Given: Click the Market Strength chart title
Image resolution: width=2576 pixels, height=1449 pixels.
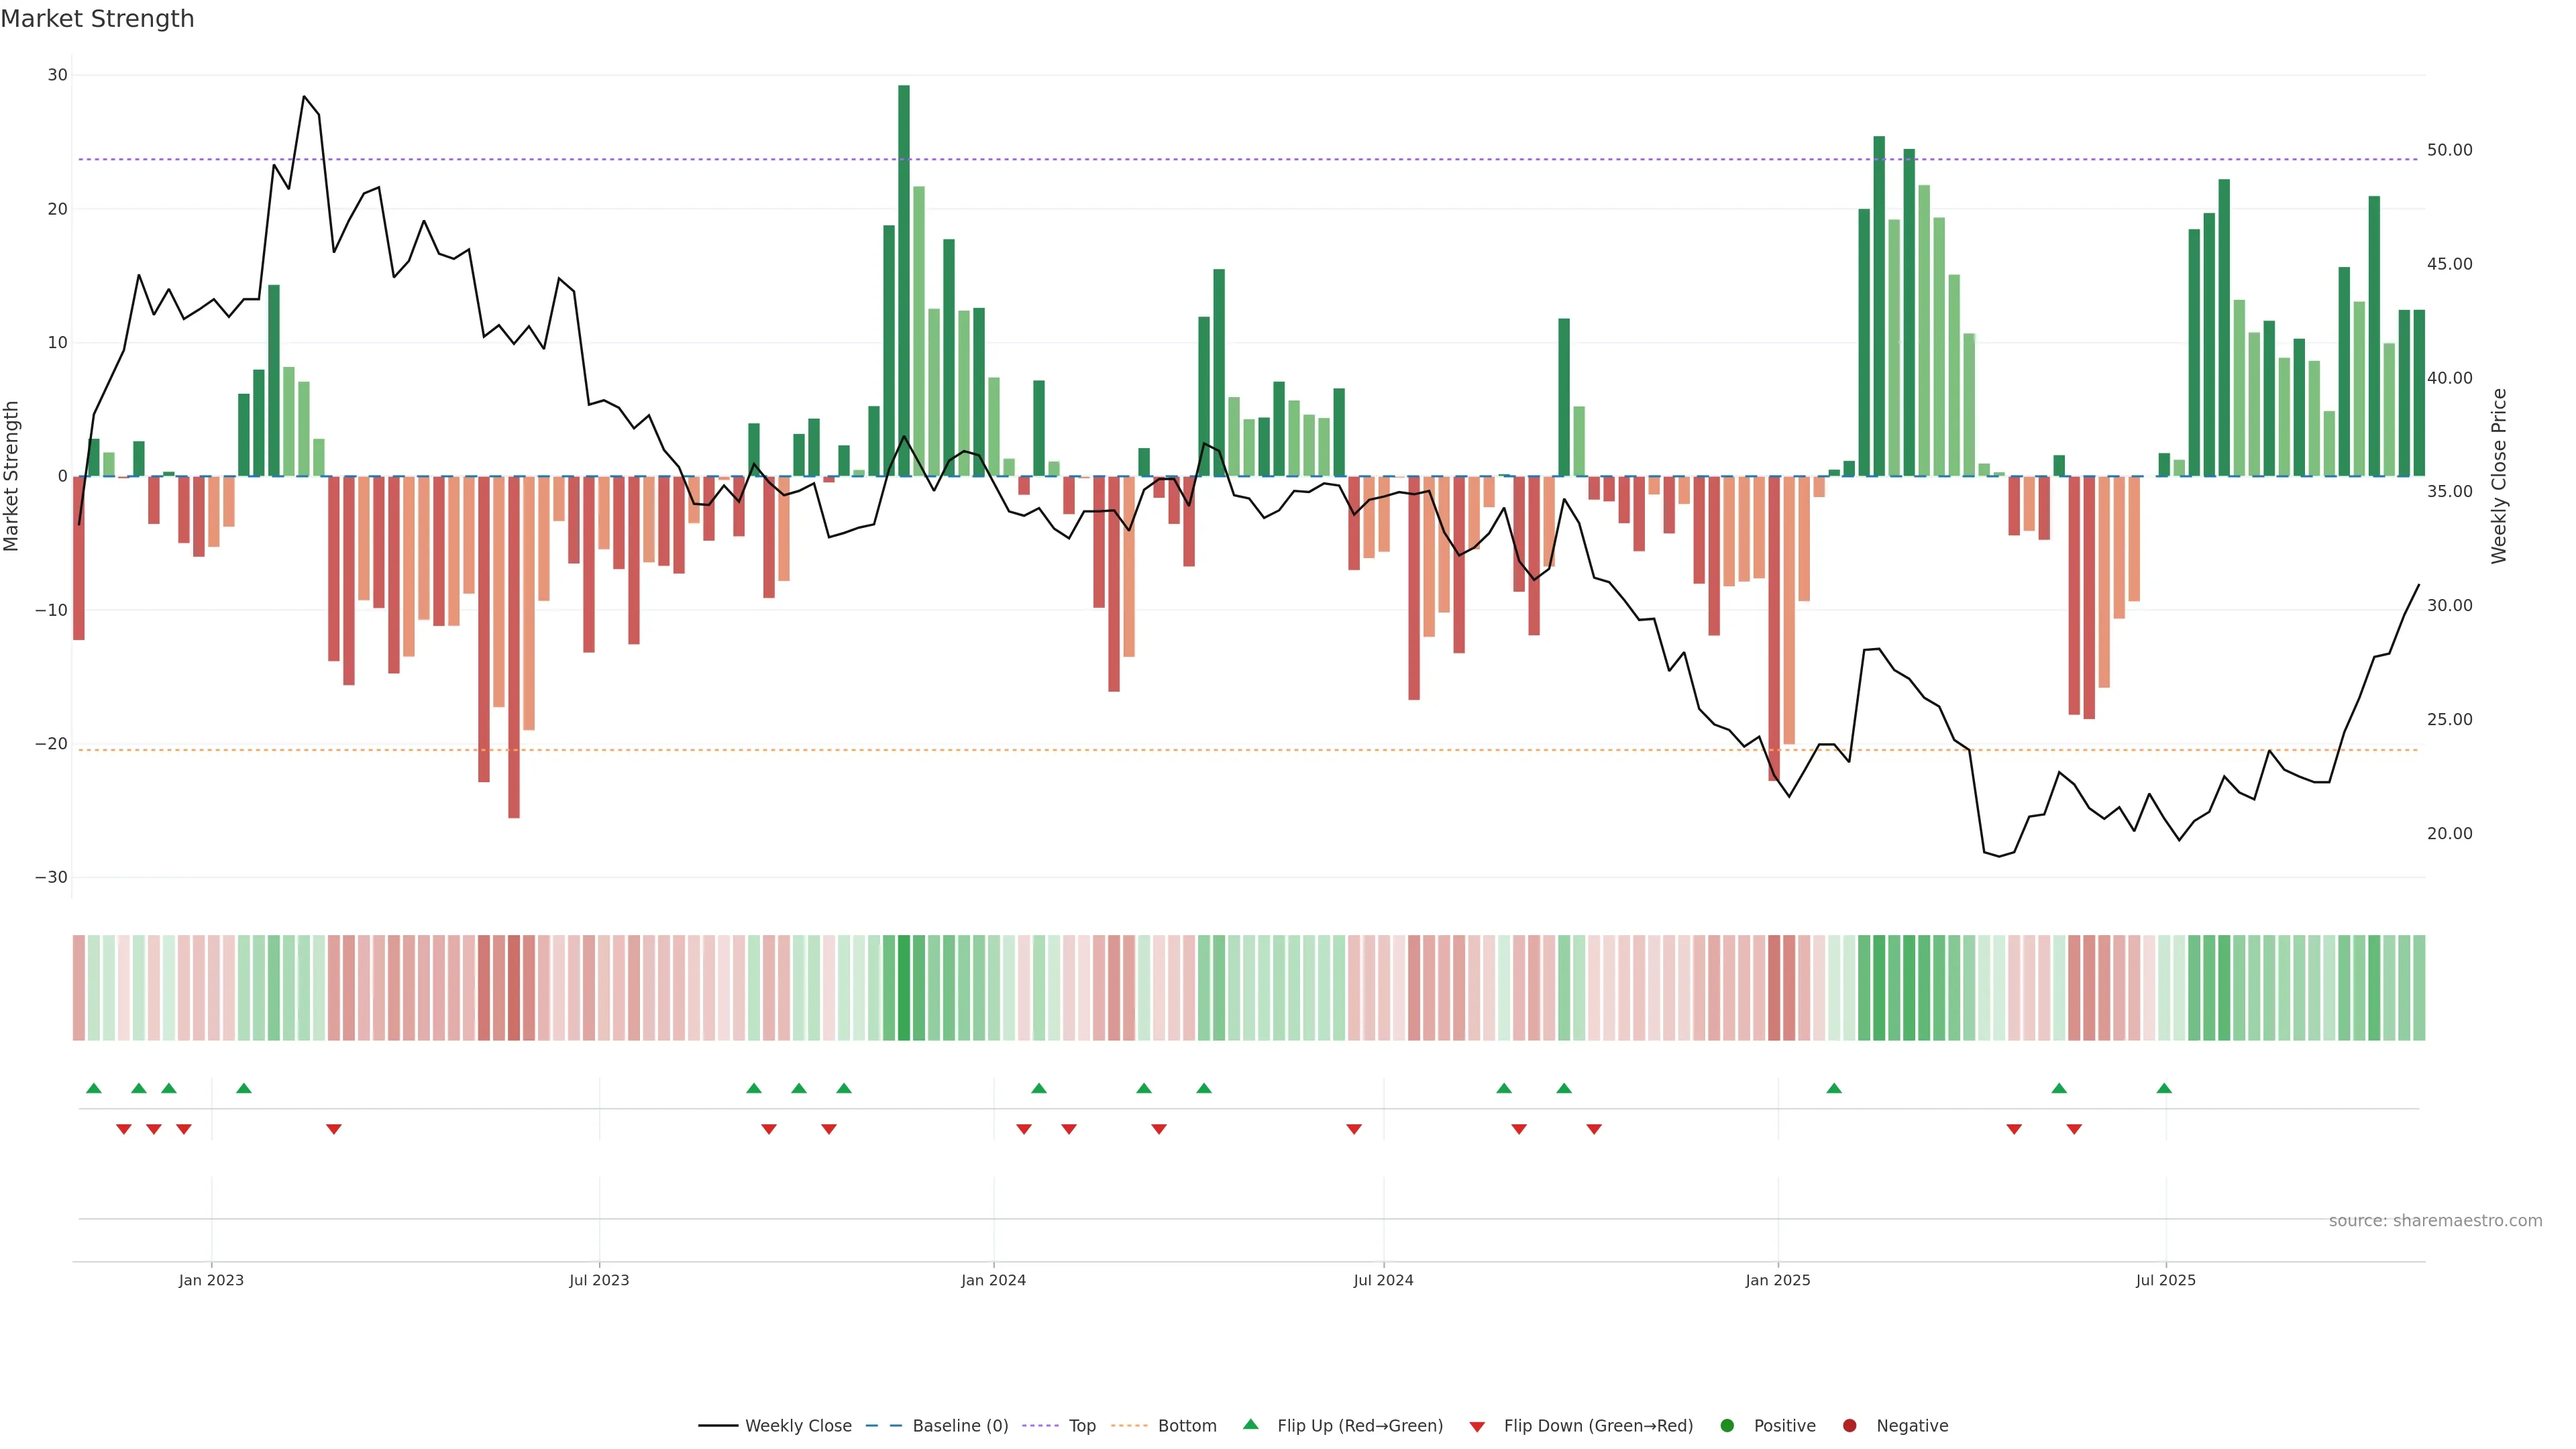Looking at the screenshot, I should point(97,19).
